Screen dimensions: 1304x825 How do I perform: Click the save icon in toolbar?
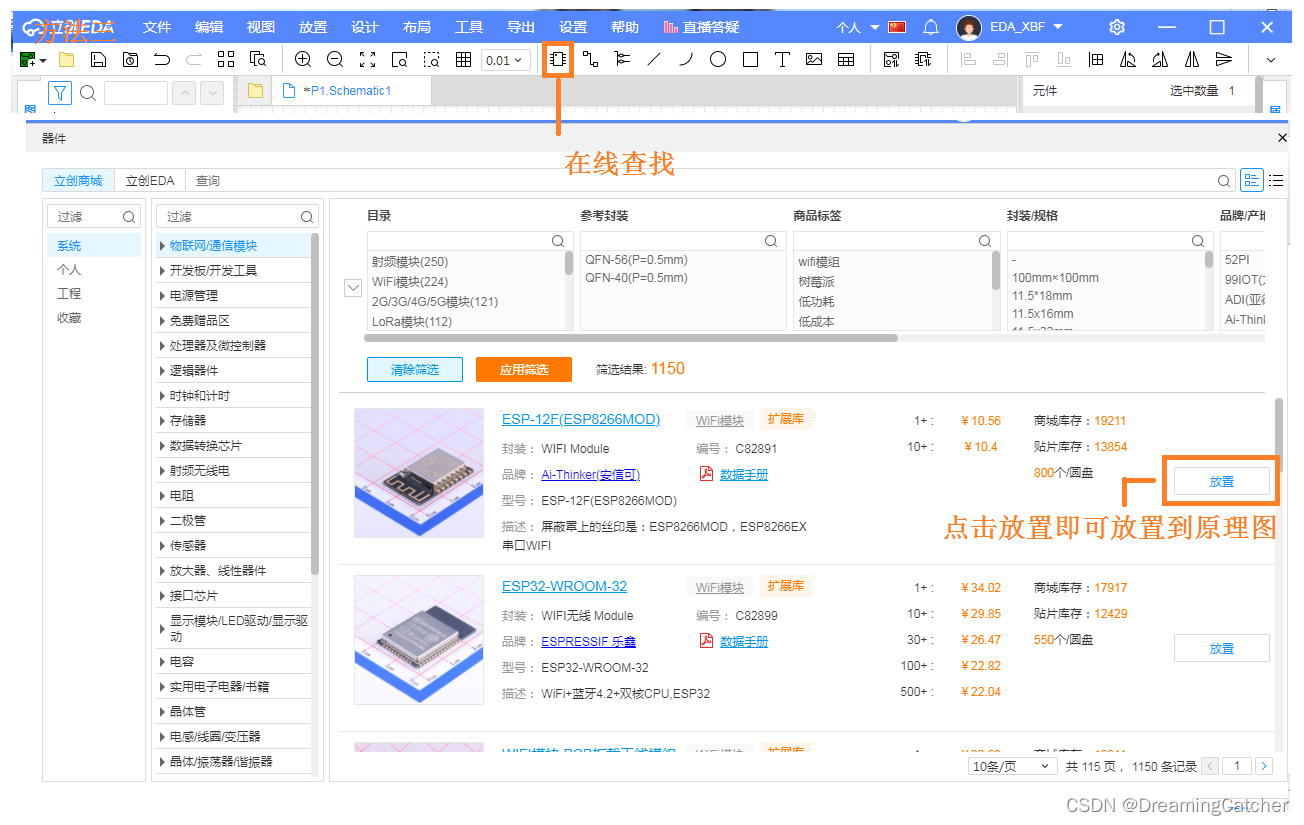coord(98,60)
